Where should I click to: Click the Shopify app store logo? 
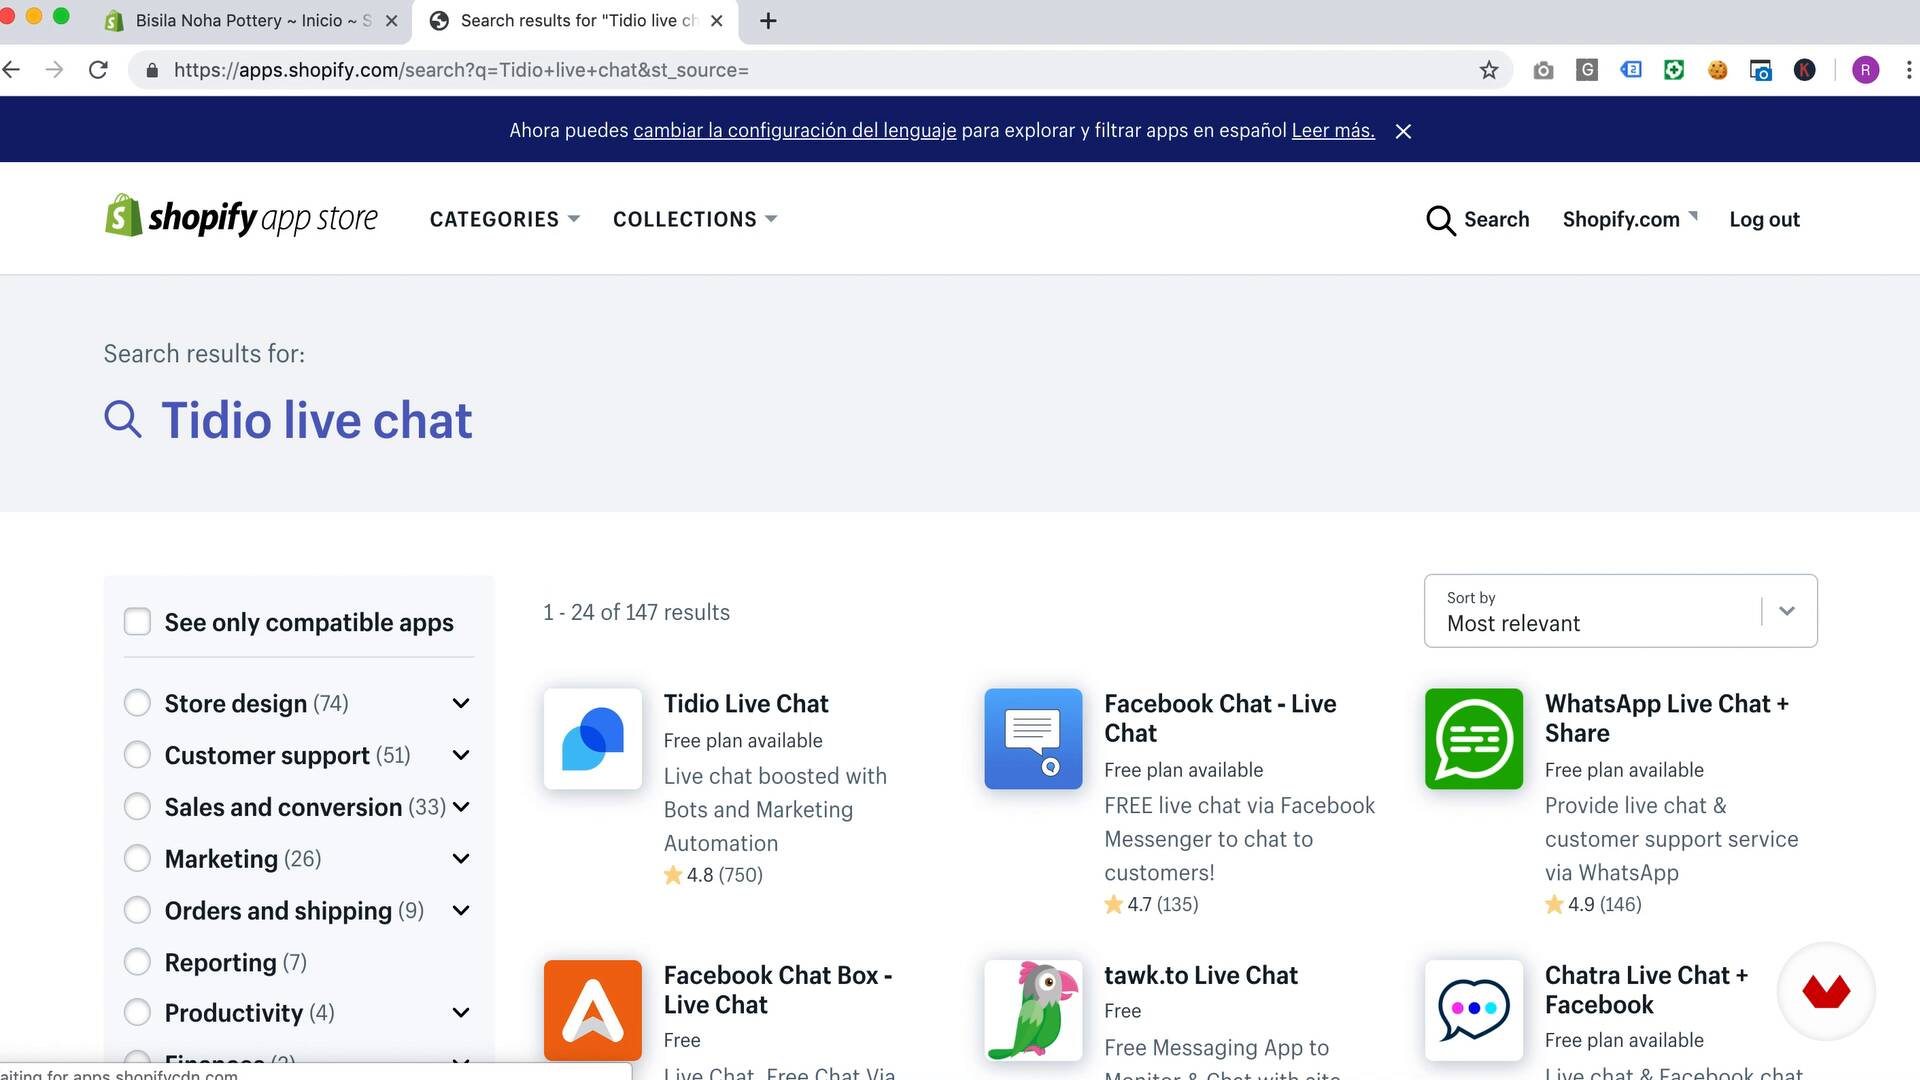pyautogui.click(x=241, y=217)
